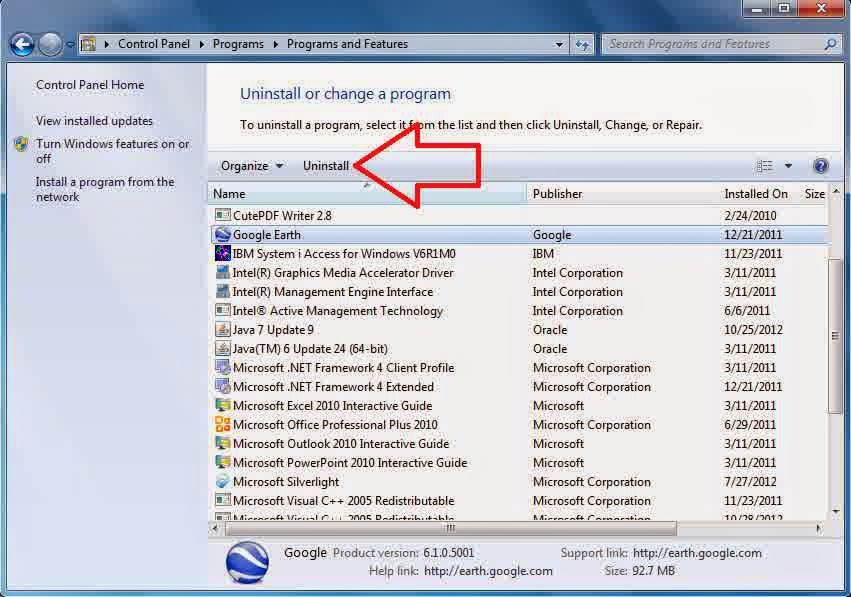Open the Programs breadcrumb item
The width and height of the screenshot is (851, 597).
(237, 43)
